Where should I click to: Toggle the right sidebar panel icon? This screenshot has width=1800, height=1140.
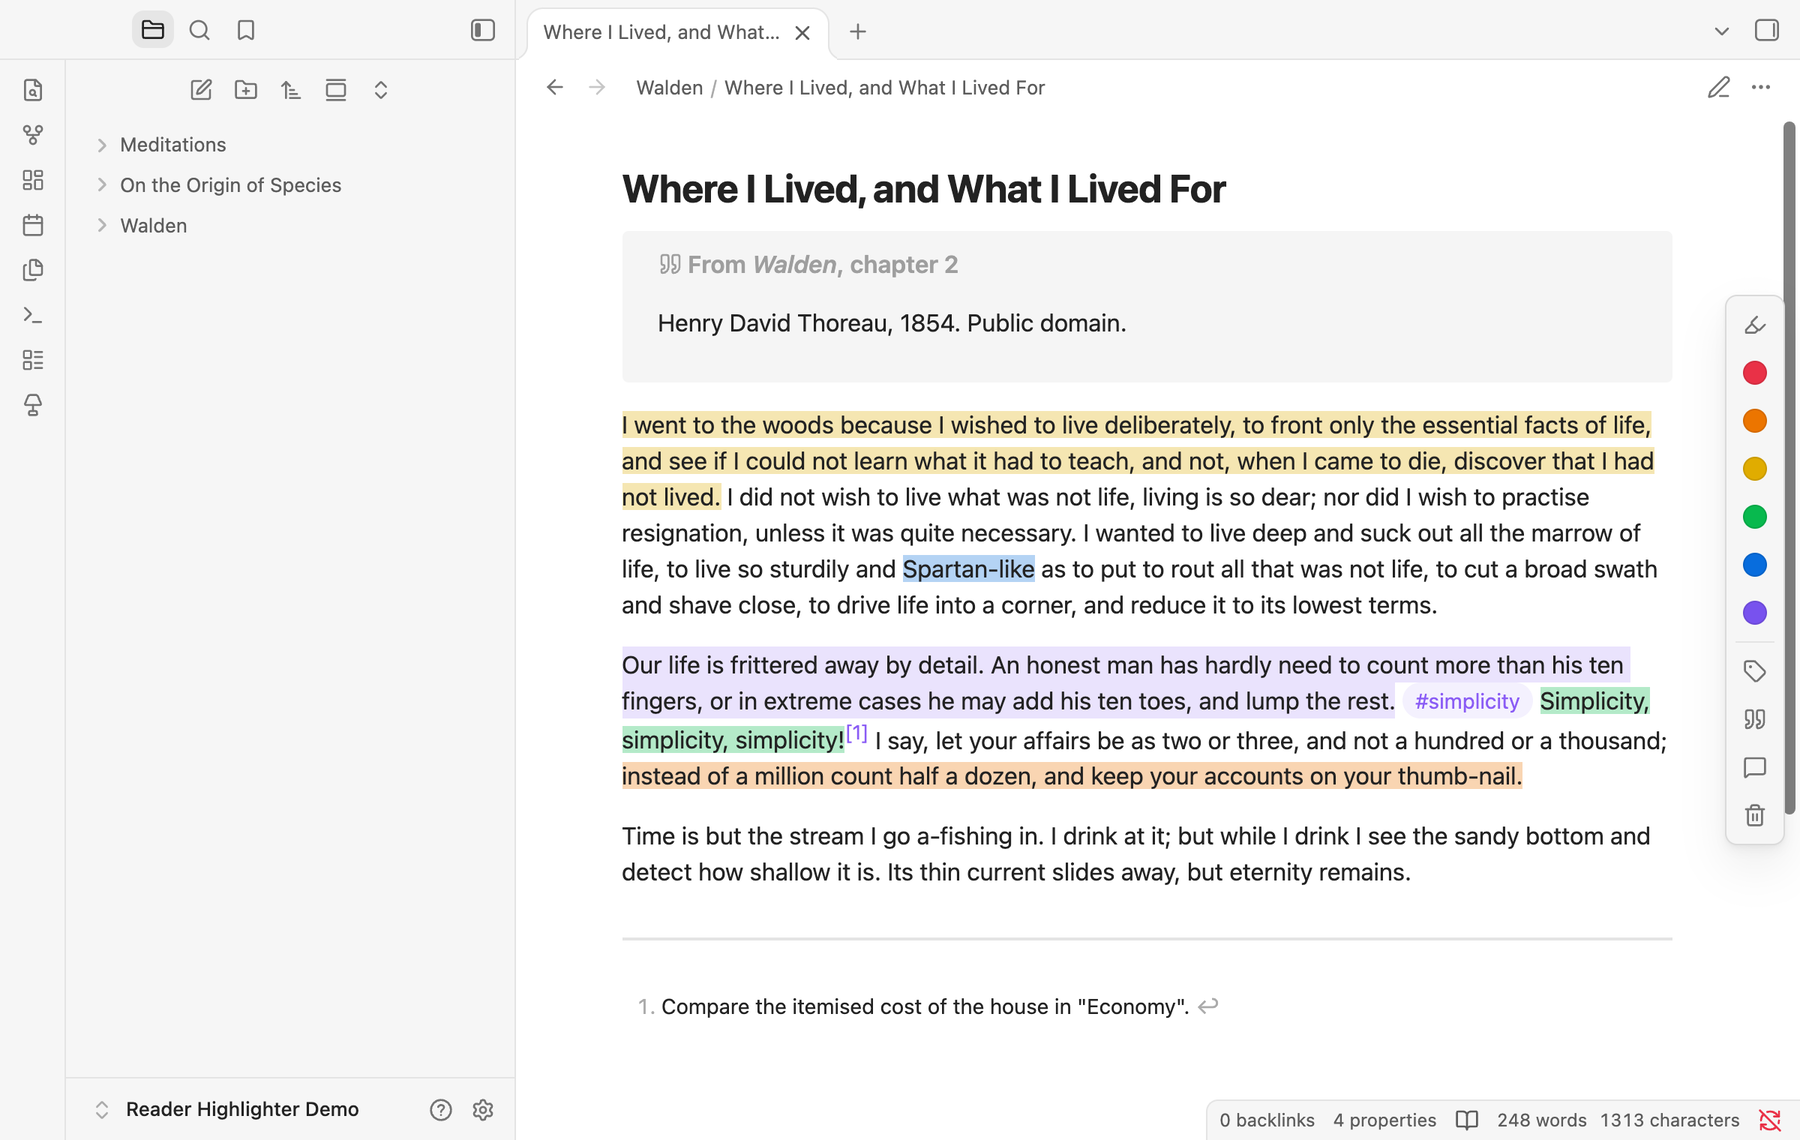point(1767,30)
